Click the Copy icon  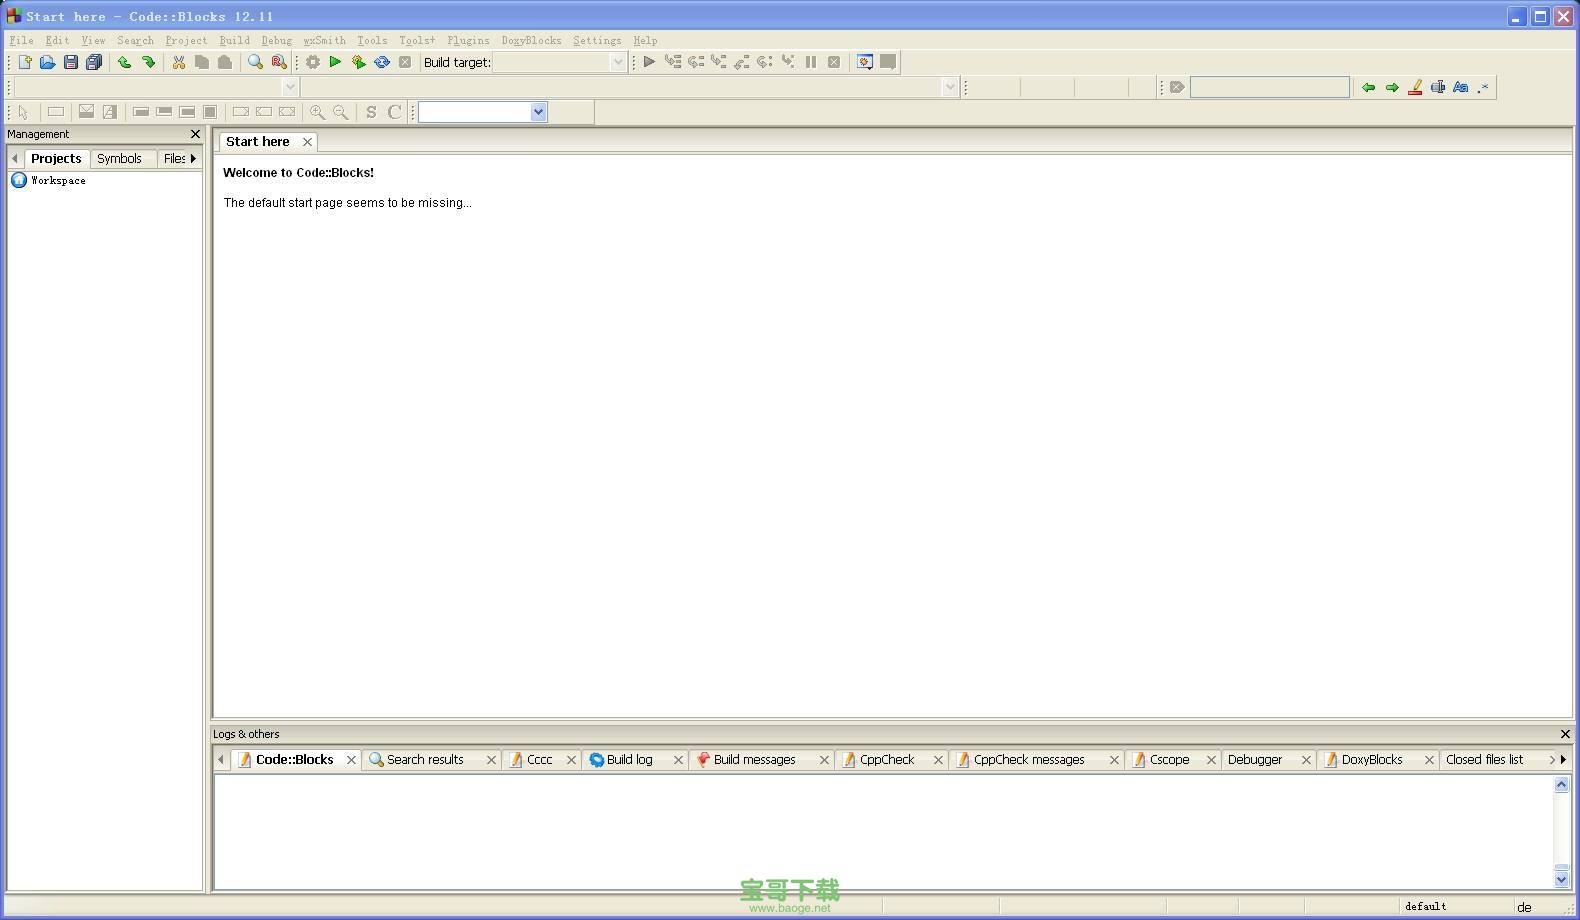click(201, 62)
